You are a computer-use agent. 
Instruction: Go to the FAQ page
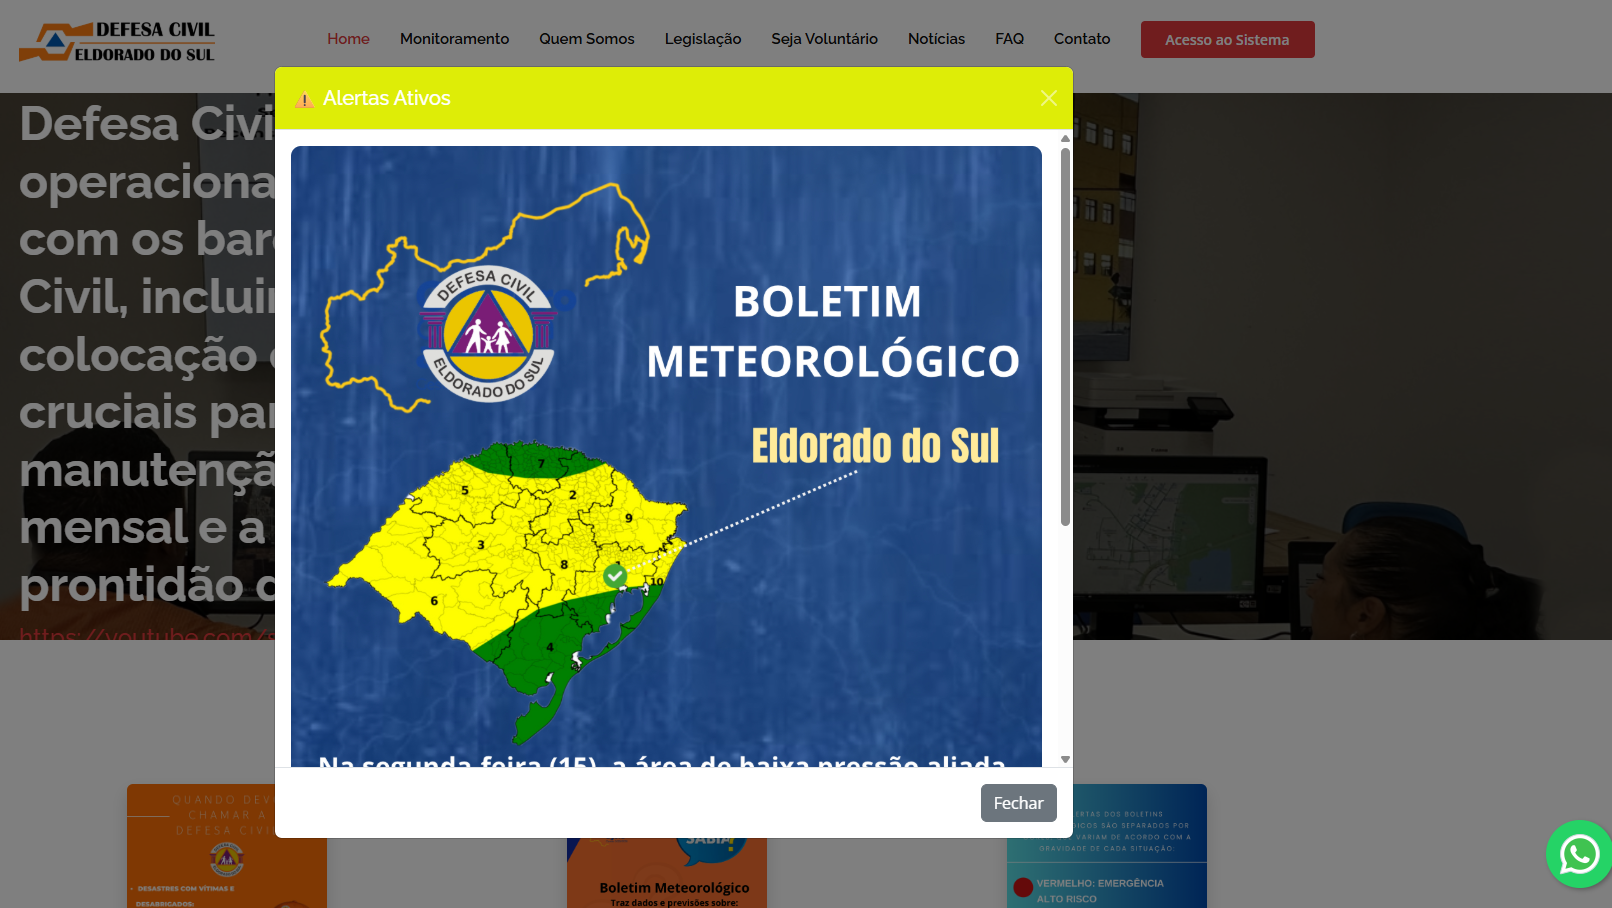[1009, 39]
